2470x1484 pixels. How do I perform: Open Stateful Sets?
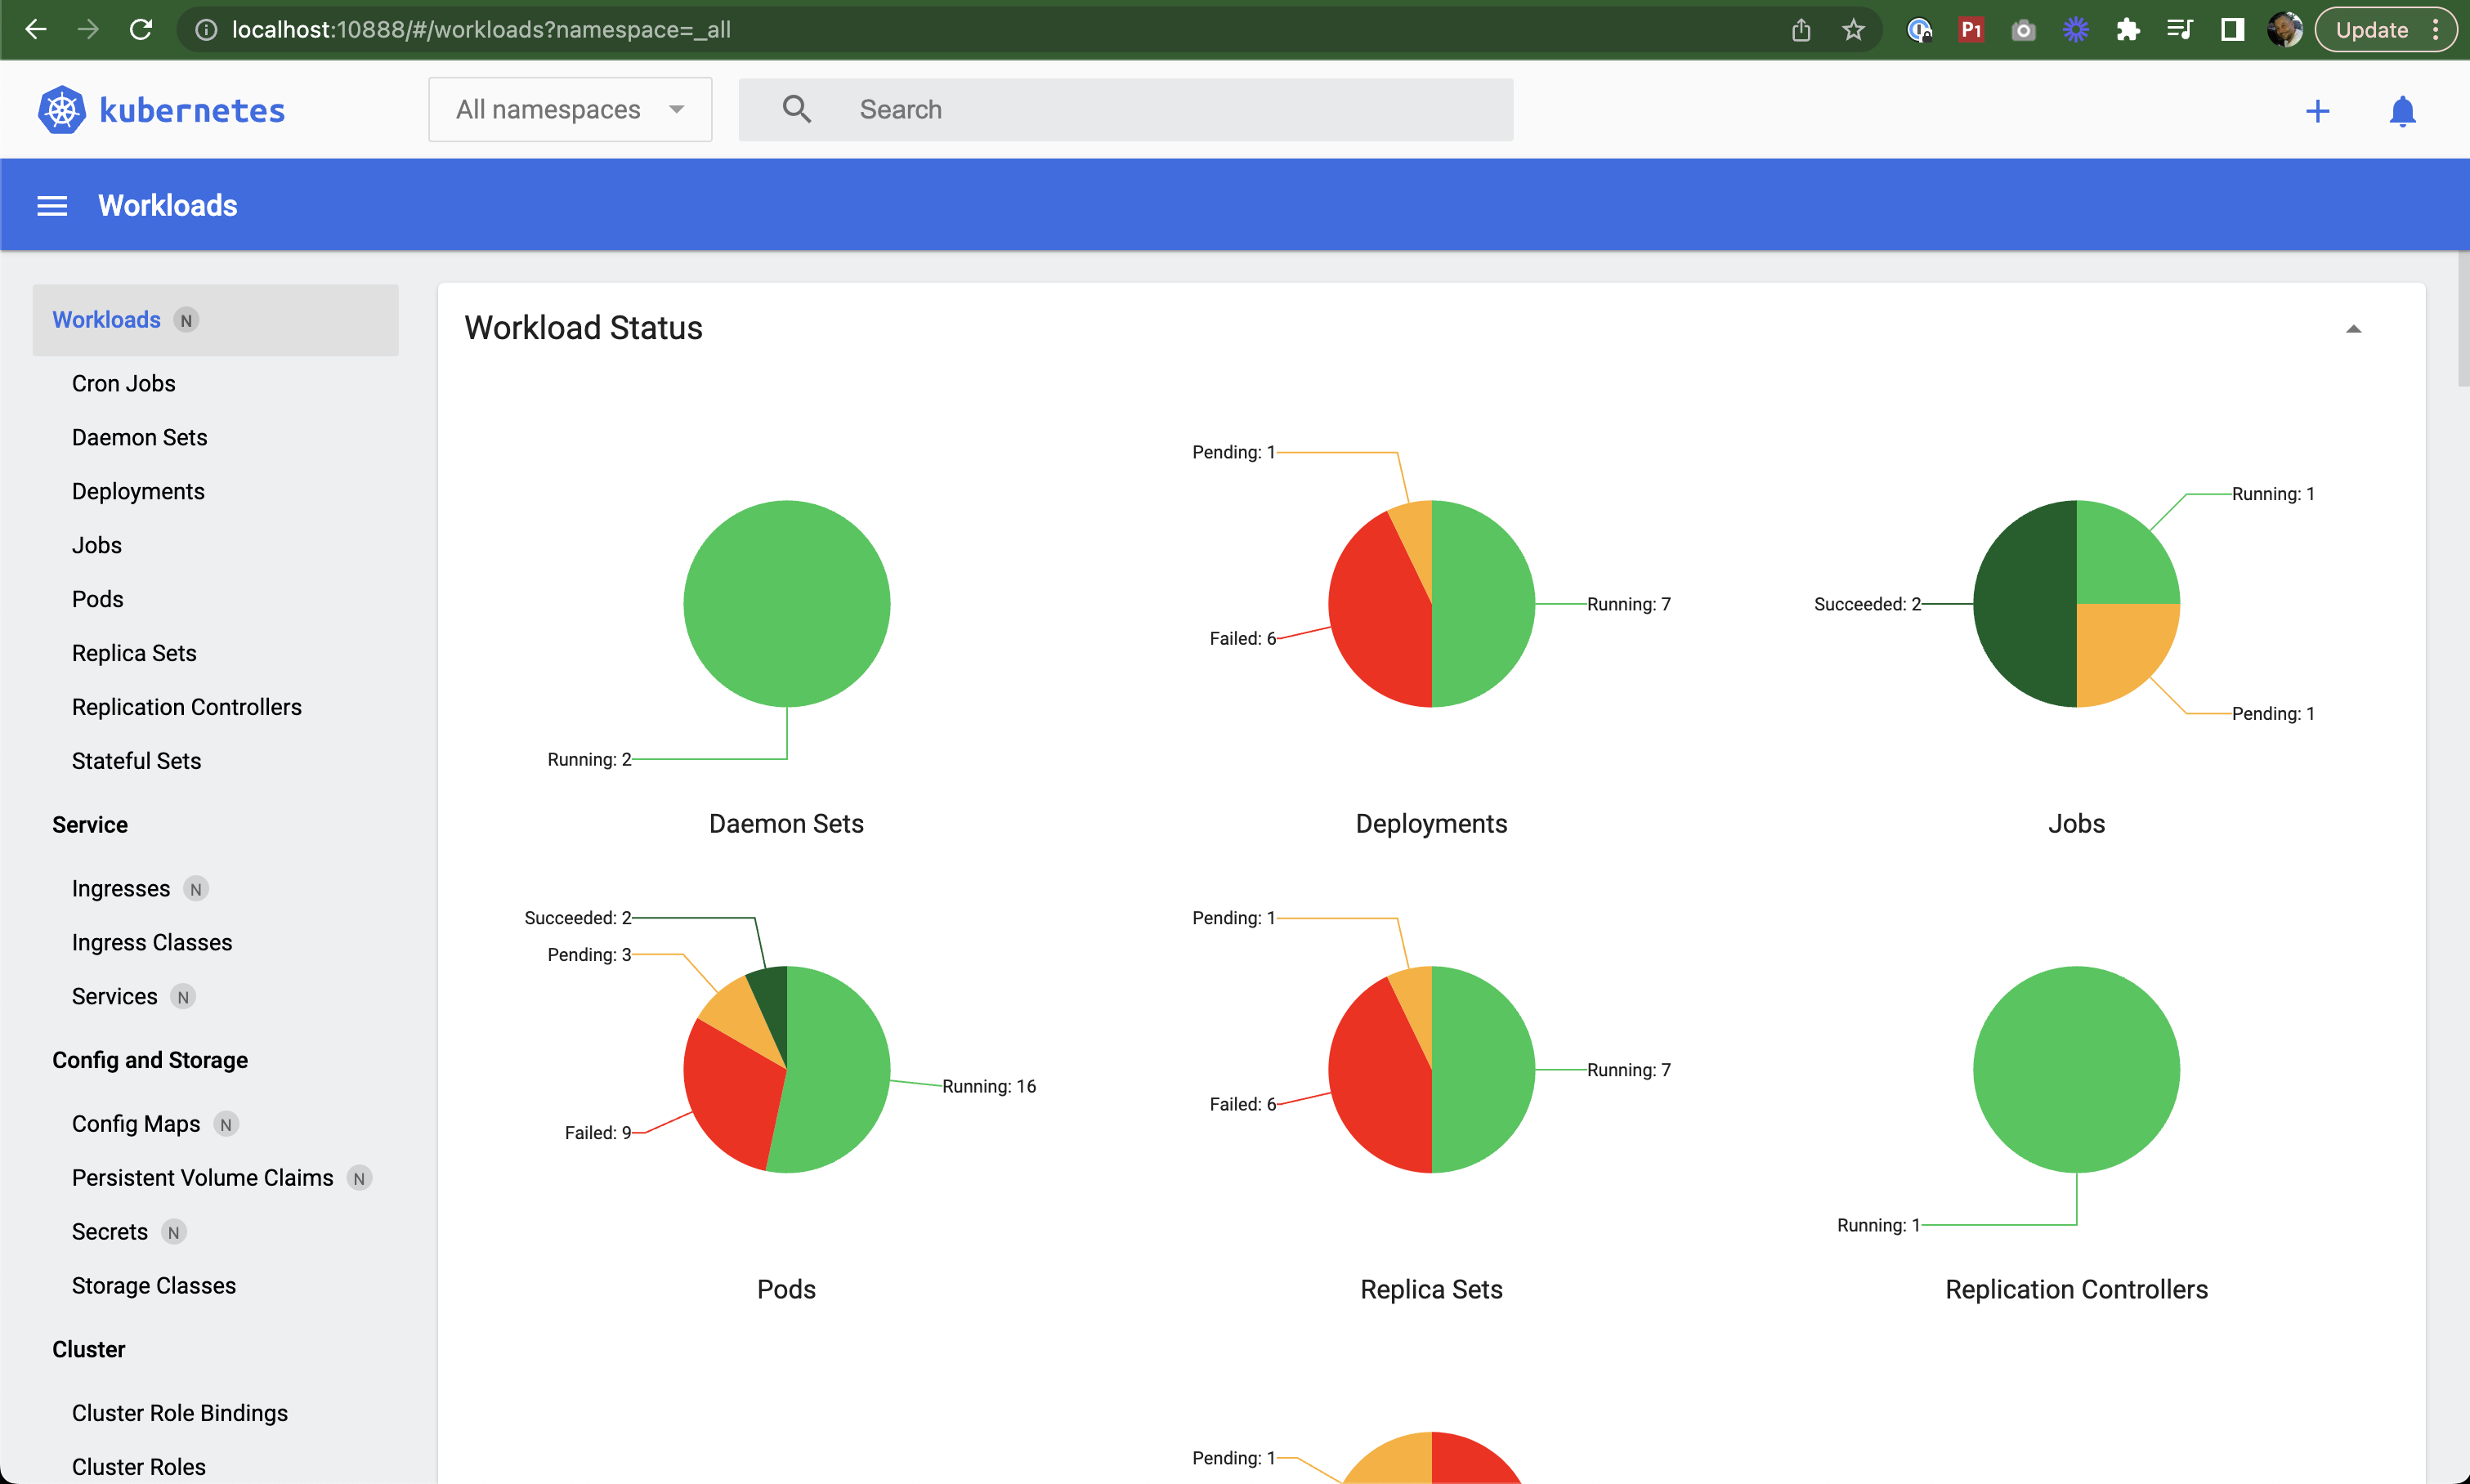137,762
